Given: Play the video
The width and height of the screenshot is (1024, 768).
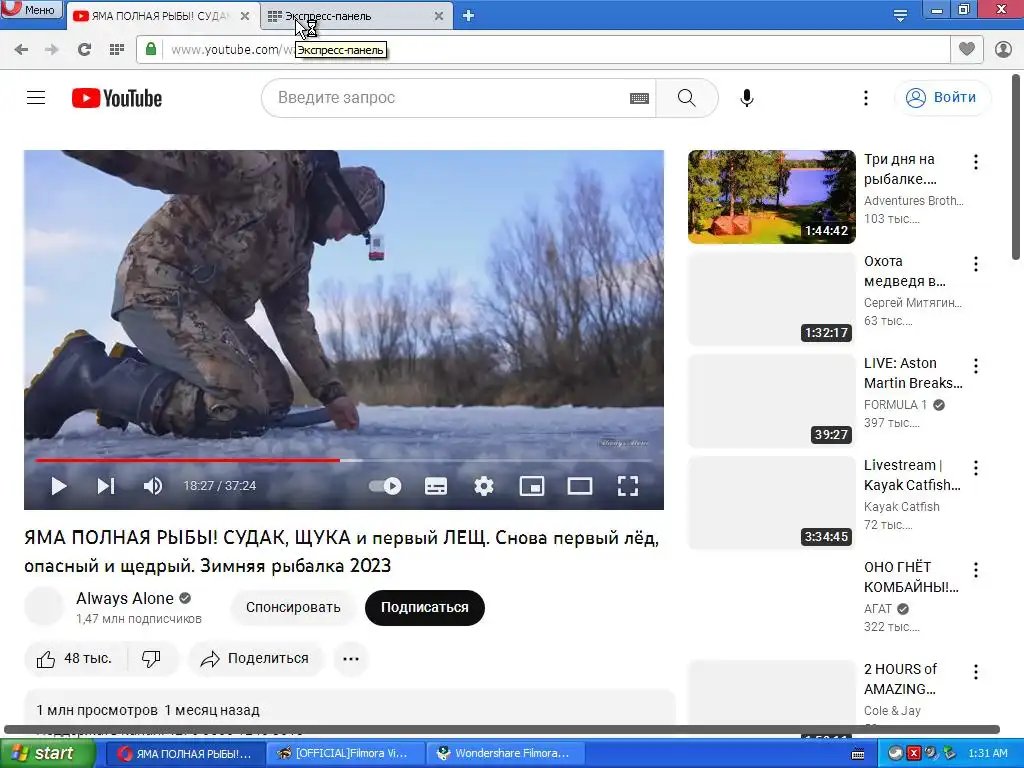Looking at the screenshot, I should pos(59,486).
